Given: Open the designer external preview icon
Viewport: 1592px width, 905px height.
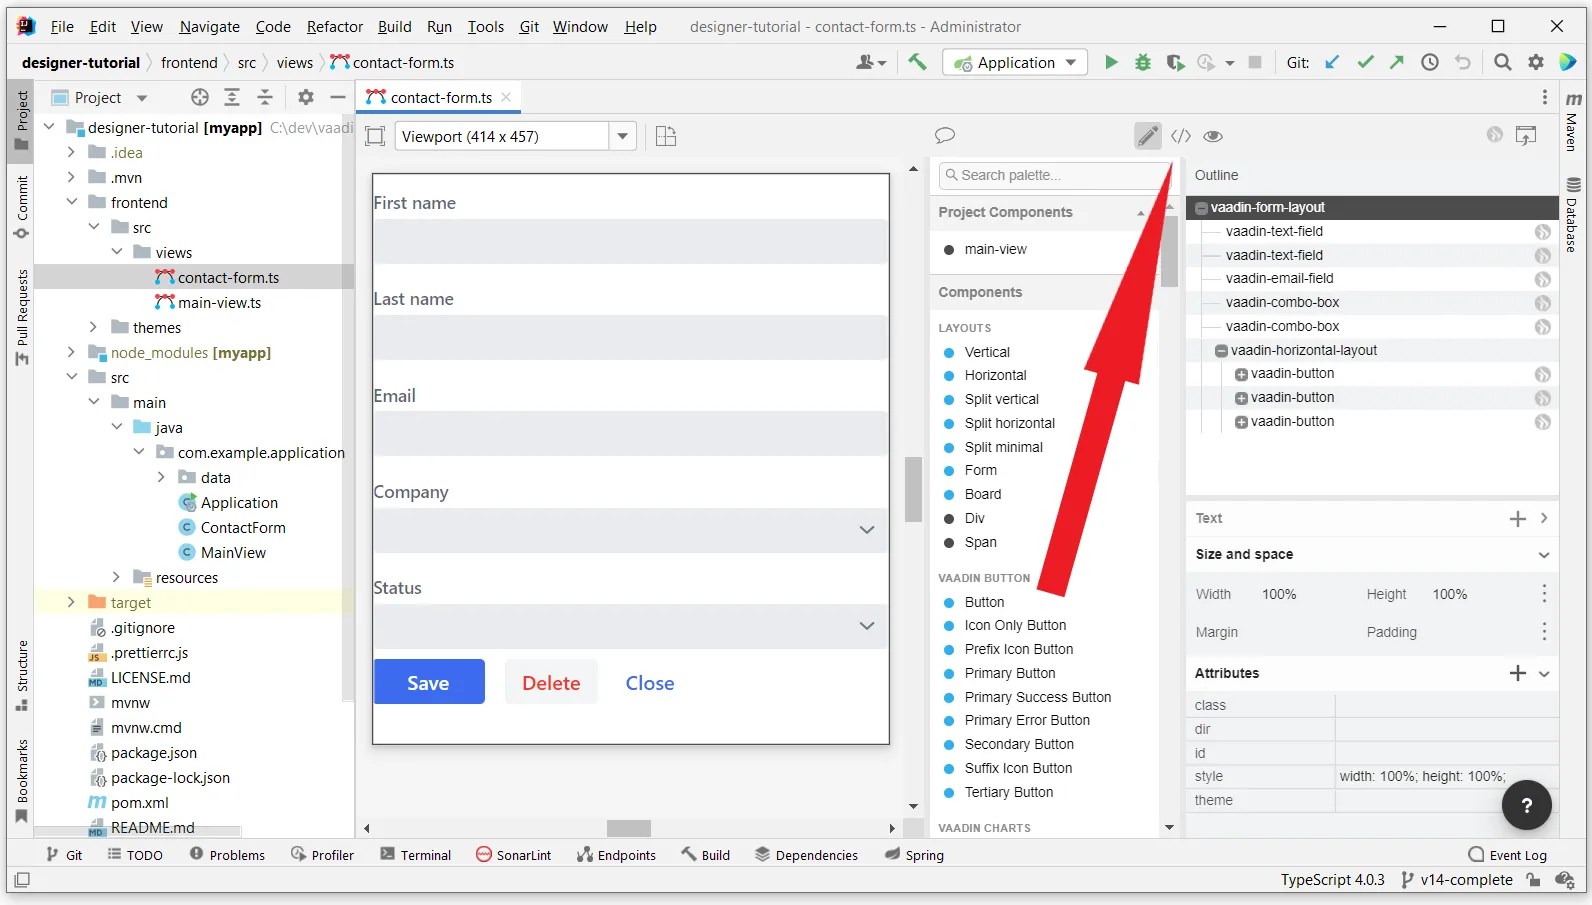Looking at the screenshot, I should (x=1526, y=135).
